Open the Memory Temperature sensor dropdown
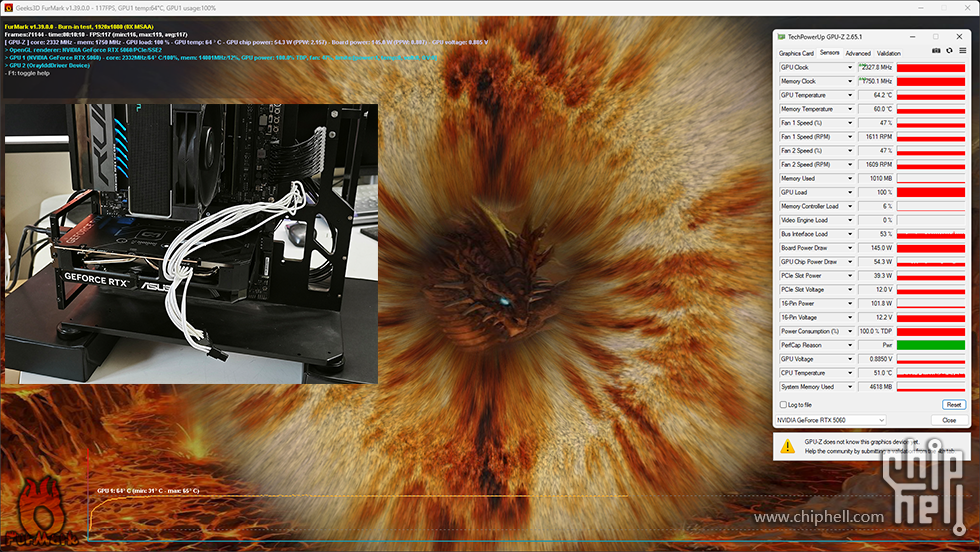This screenshot has height=552, width=980. (x=849, y=109)
